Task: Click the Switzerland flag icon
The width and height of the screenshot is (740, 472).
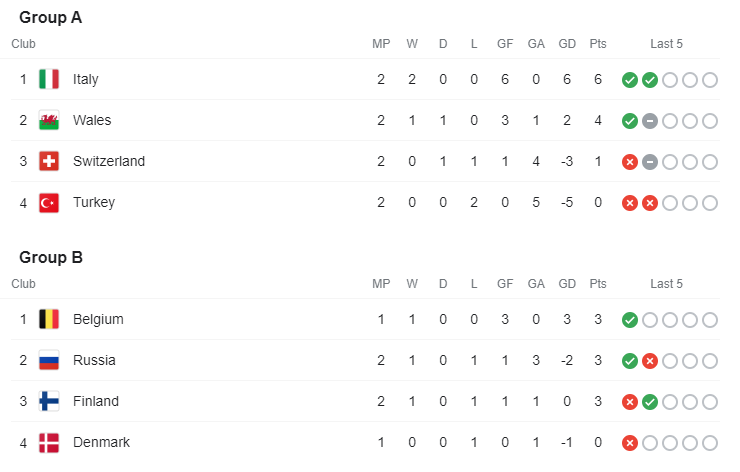Action: [x=49, y=161]
